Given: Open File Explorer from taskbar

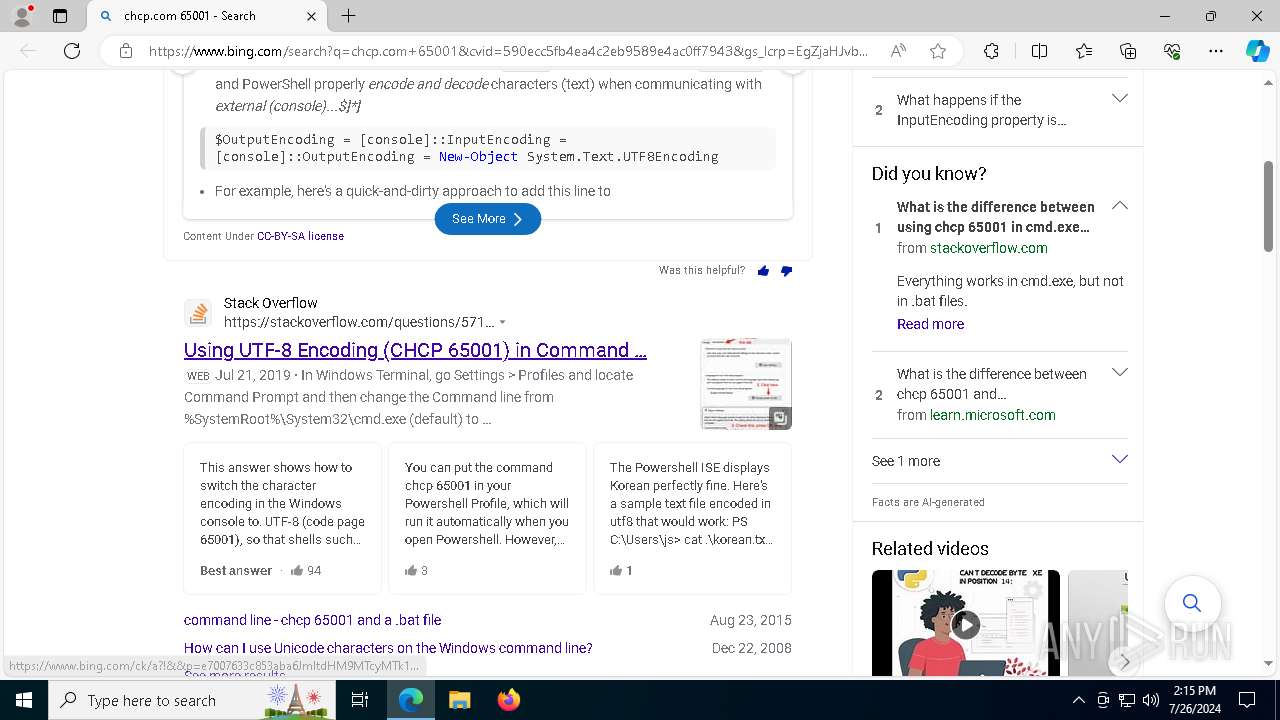Looking at the screenshot, I should pyautogui.click(x=459, y=700).
